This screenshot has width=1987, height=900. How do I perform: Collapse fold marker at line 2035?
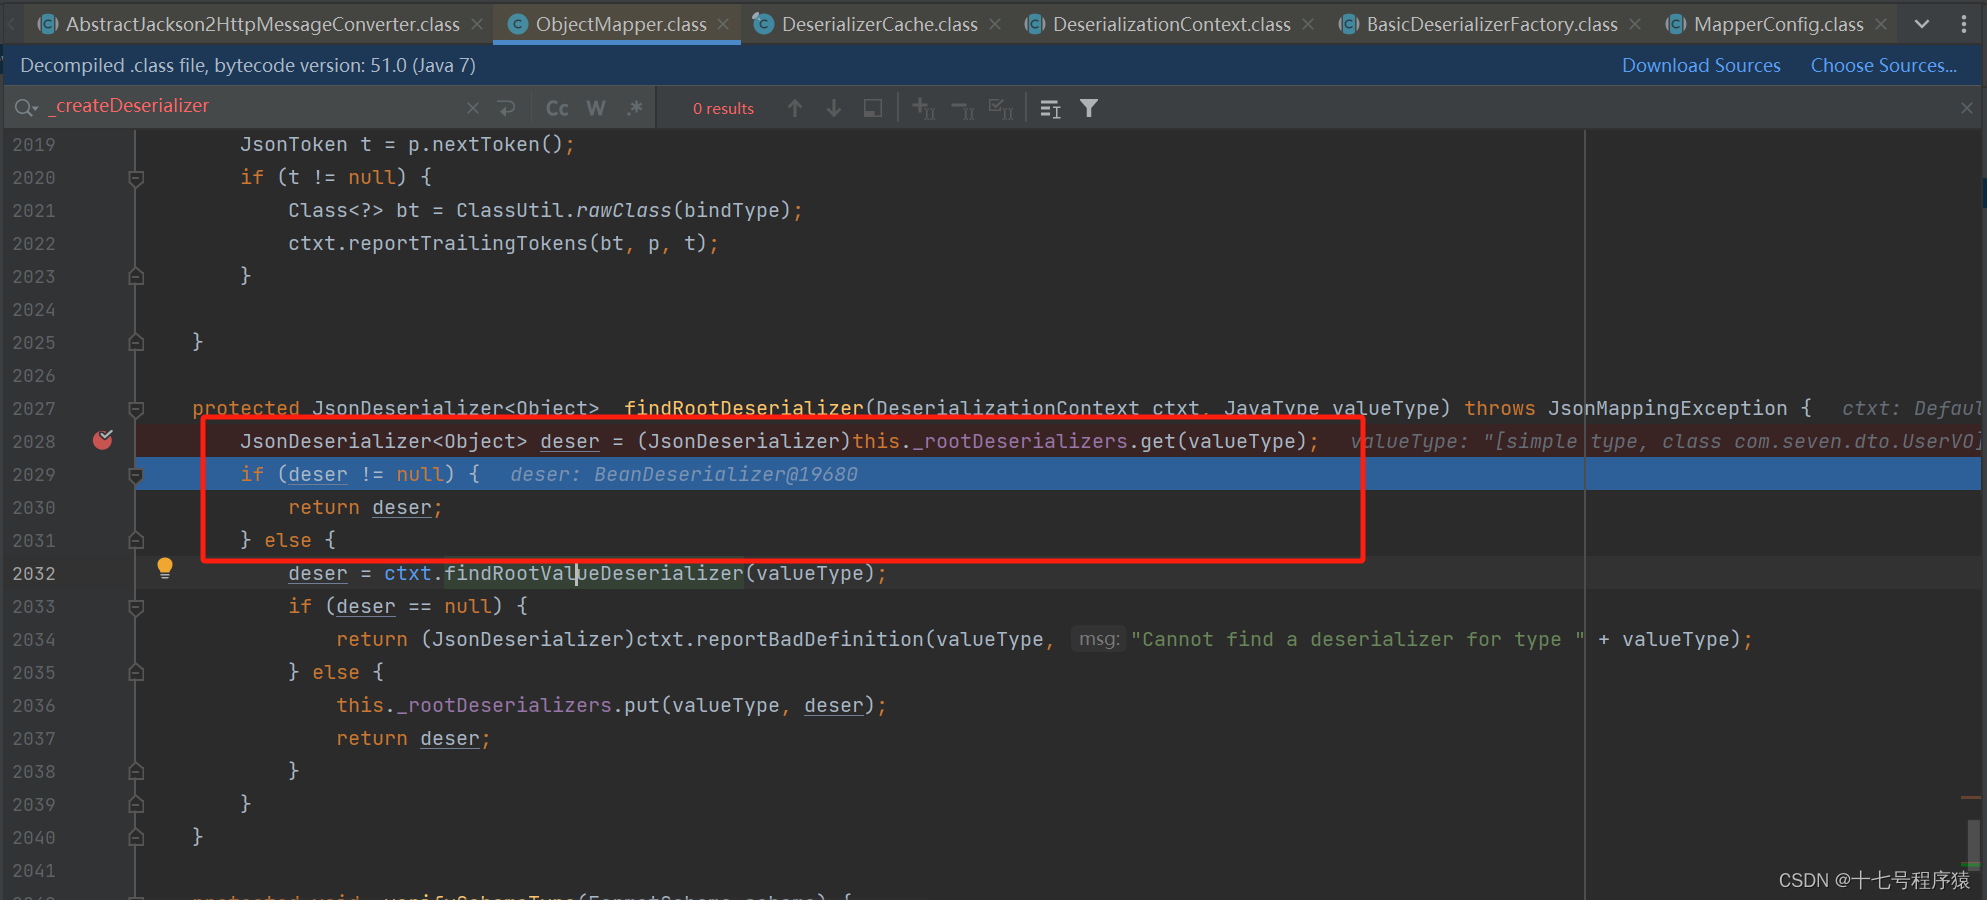coord(136,673)
